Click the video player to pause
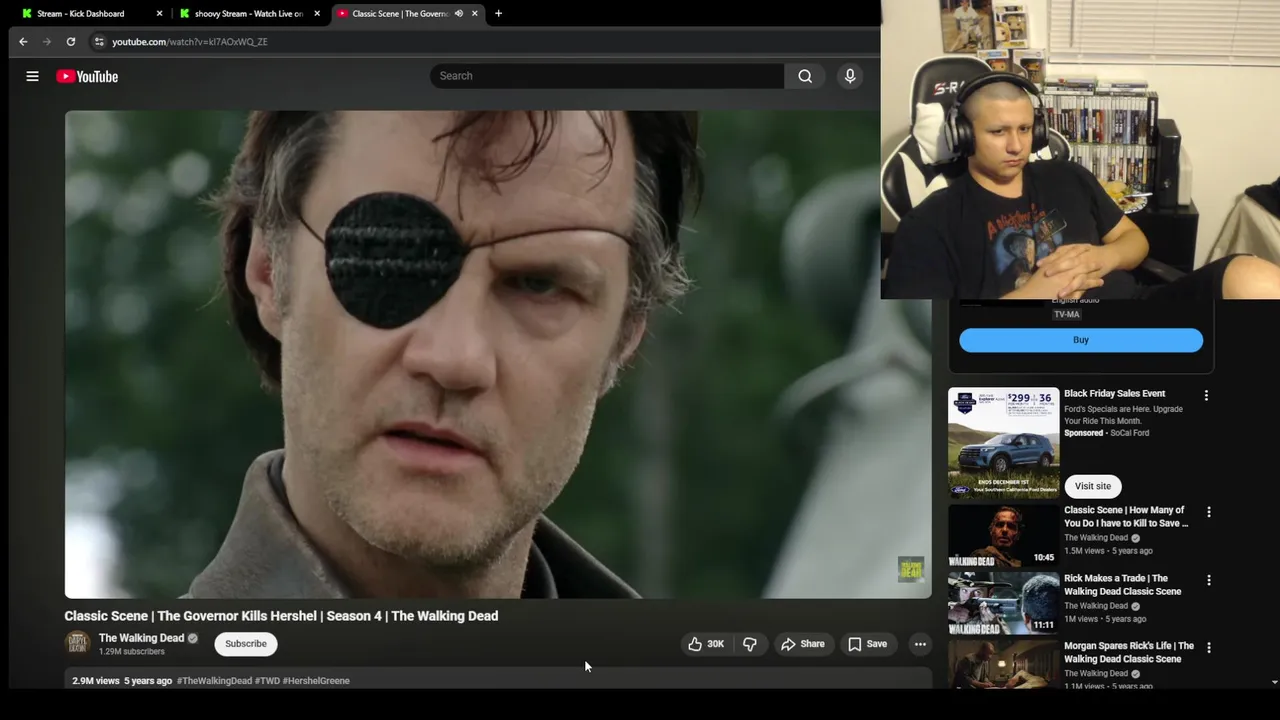 pos(498,354)
